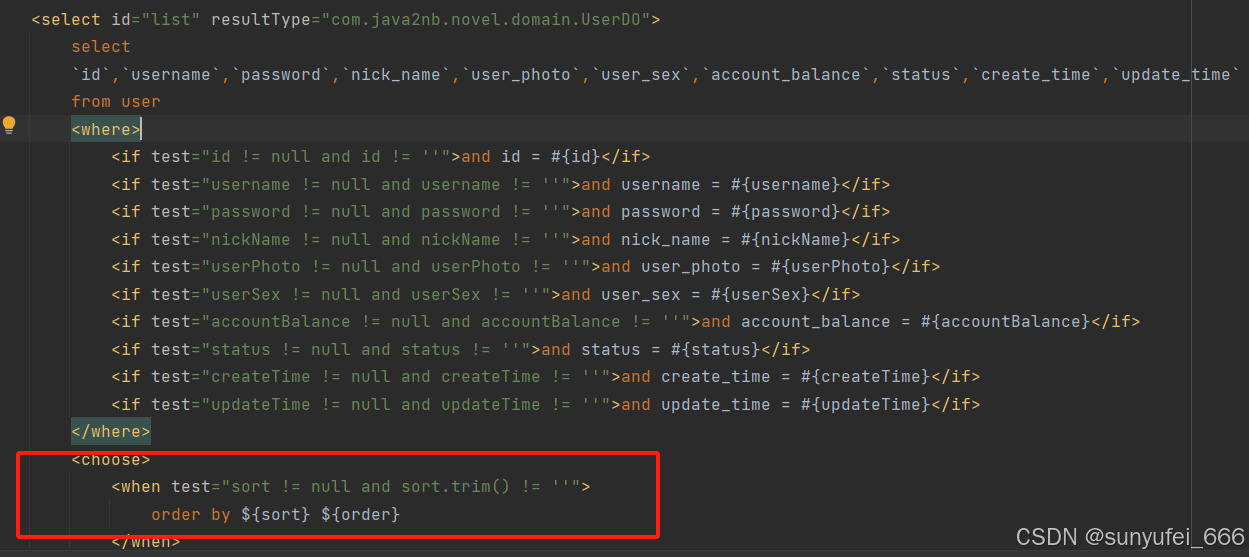This screenshot has width=1249, height=557.
Task: Click the <choose> tag
Action: pos(111,459)
